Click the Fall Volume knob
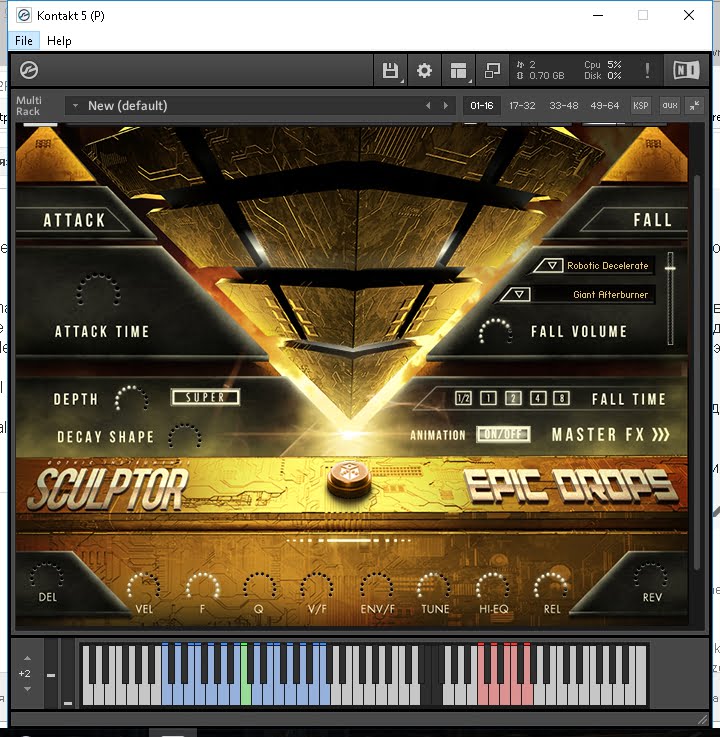This screenshot has width=720, height=737. point(495,332)
